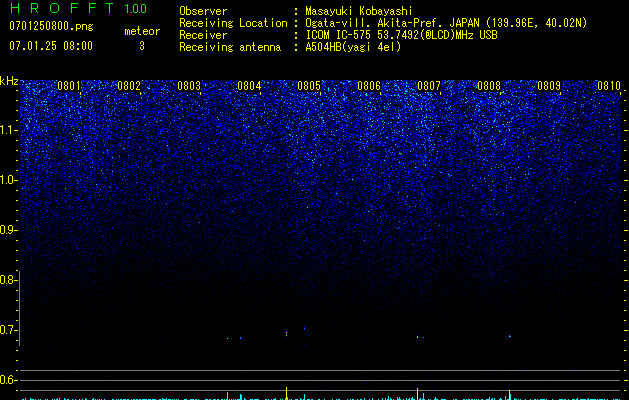Click the 'Receiving antenna' label
The height and width of the screenshot is (400, 629).
[230, 47]
